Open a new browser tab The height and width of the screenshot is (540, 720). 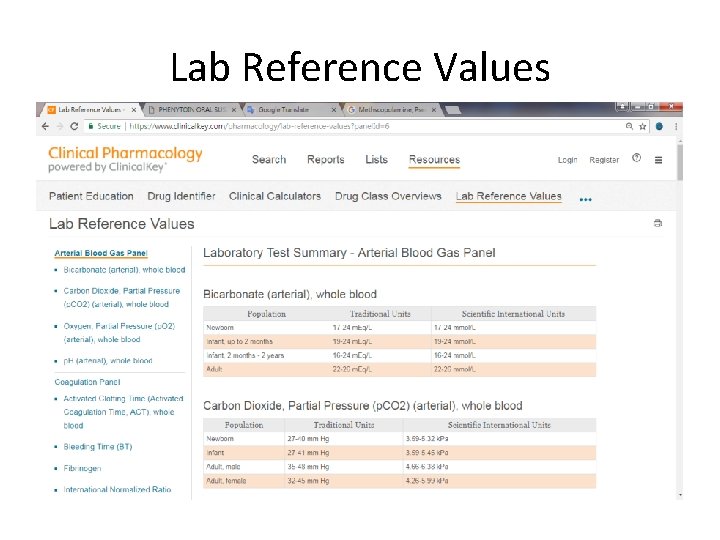click(x=453, y=110)
